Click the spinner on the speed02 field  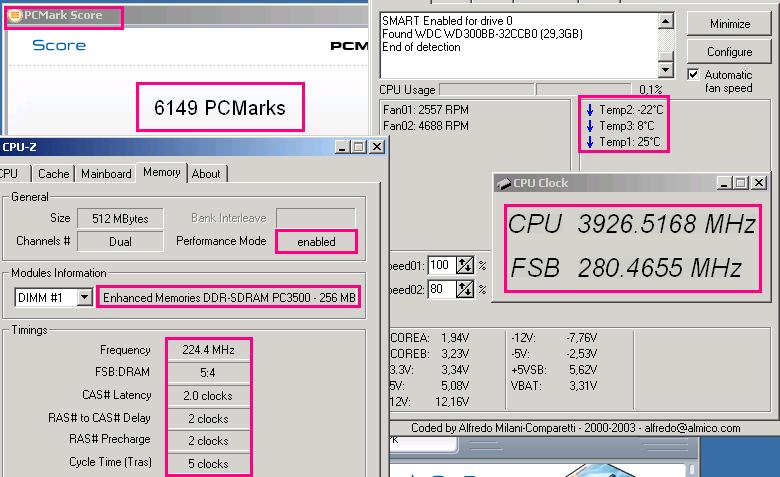click(465, 289)
